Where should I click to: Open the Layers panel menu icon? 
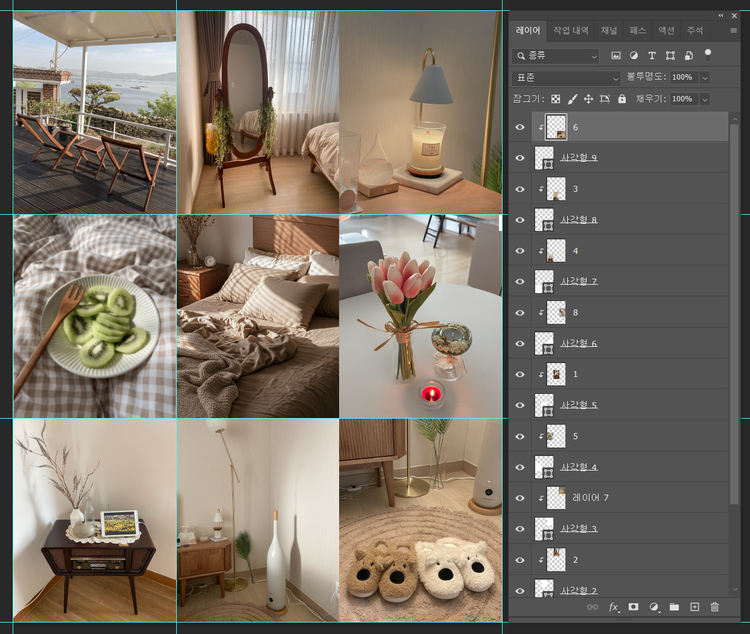click(x=733, y=31)
